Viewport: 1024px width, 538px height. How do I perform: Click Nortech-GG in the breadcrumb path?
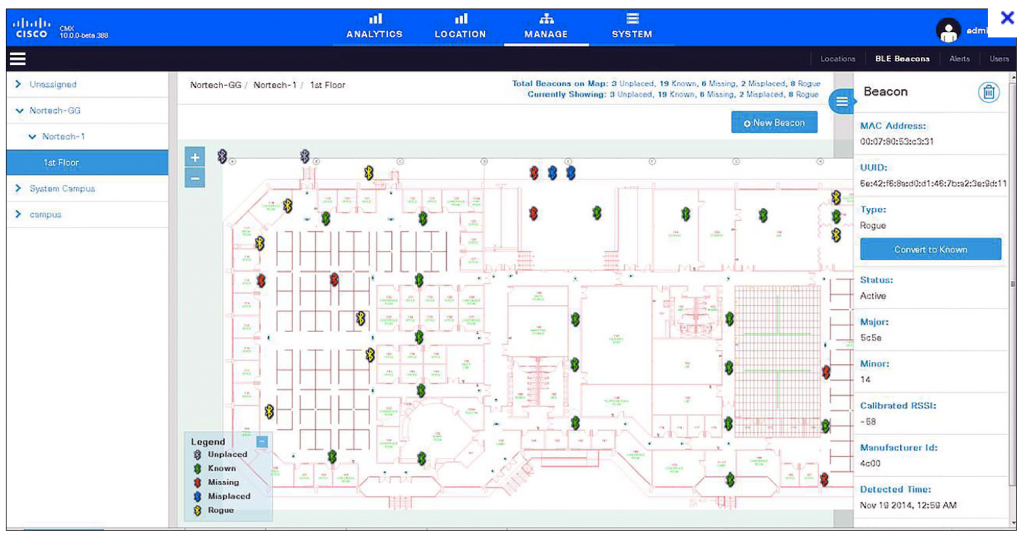pos(215,86)
